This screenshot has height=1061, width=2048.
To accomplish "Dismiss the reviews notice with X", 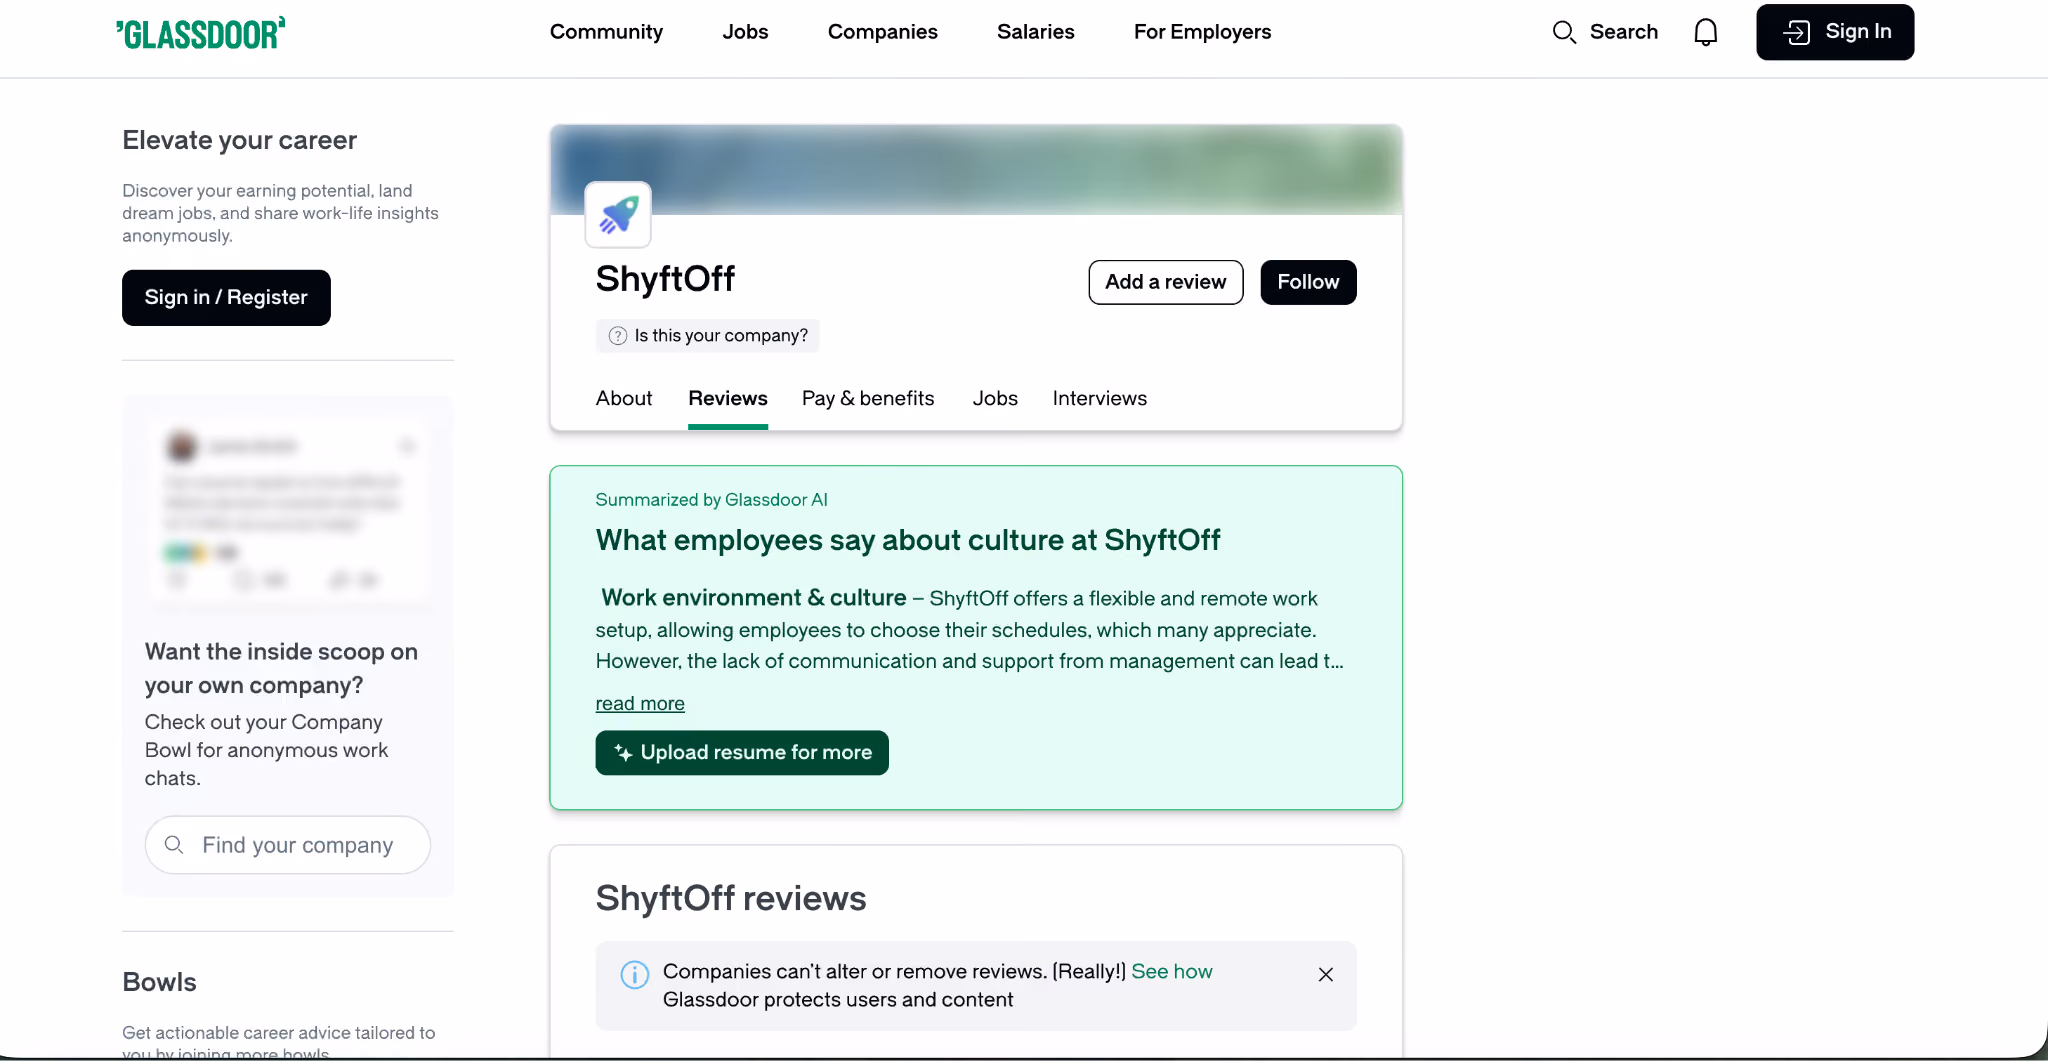I will coord(1326,974).
